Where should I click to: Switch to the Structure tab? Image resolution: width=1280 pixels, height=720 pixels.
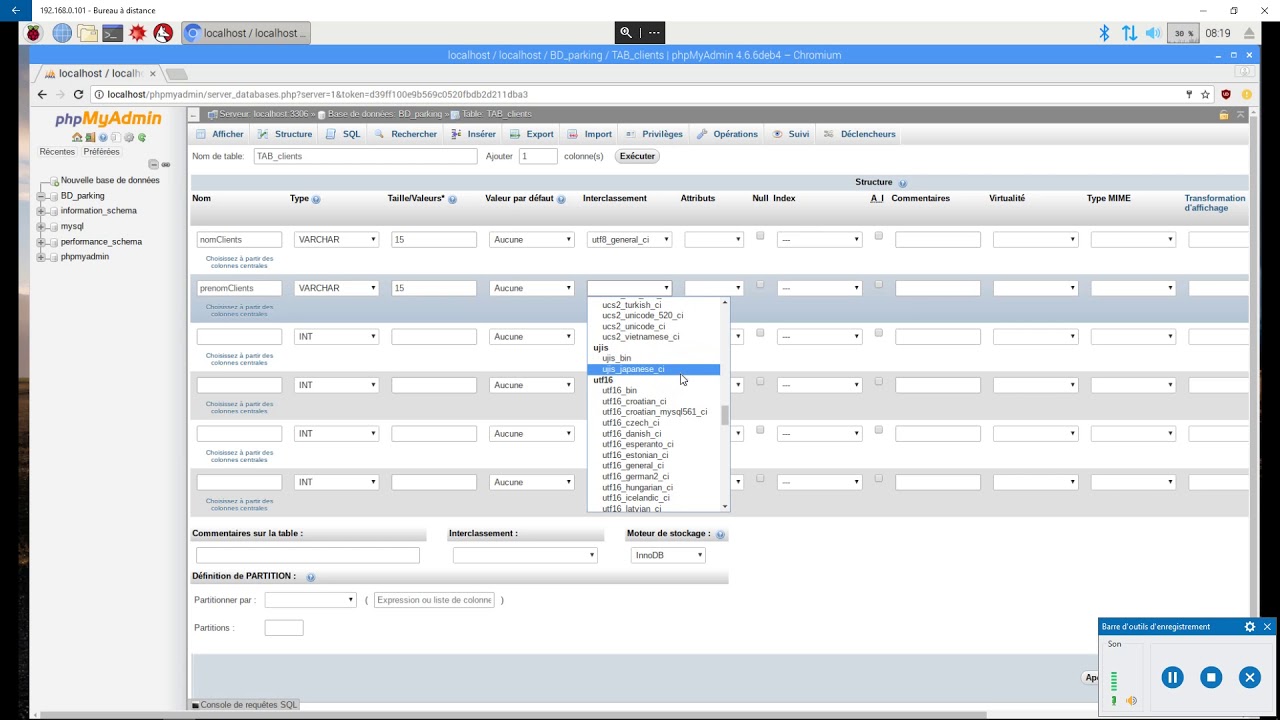pos(293,134)
